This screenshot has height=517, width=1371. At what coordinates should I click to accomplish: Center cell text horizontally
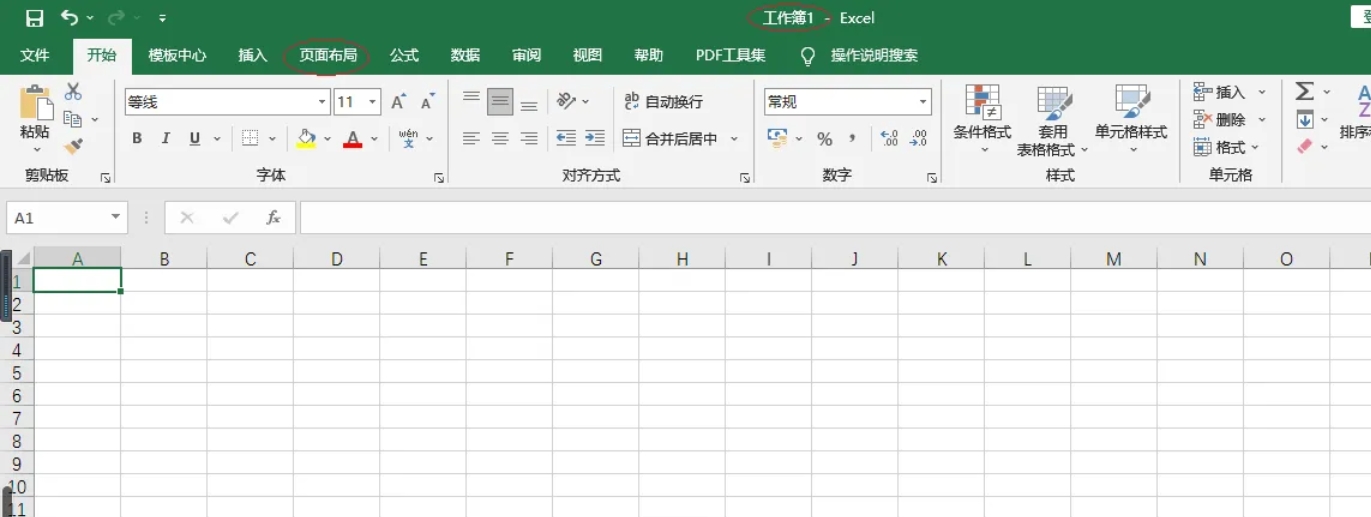(500, 139)
